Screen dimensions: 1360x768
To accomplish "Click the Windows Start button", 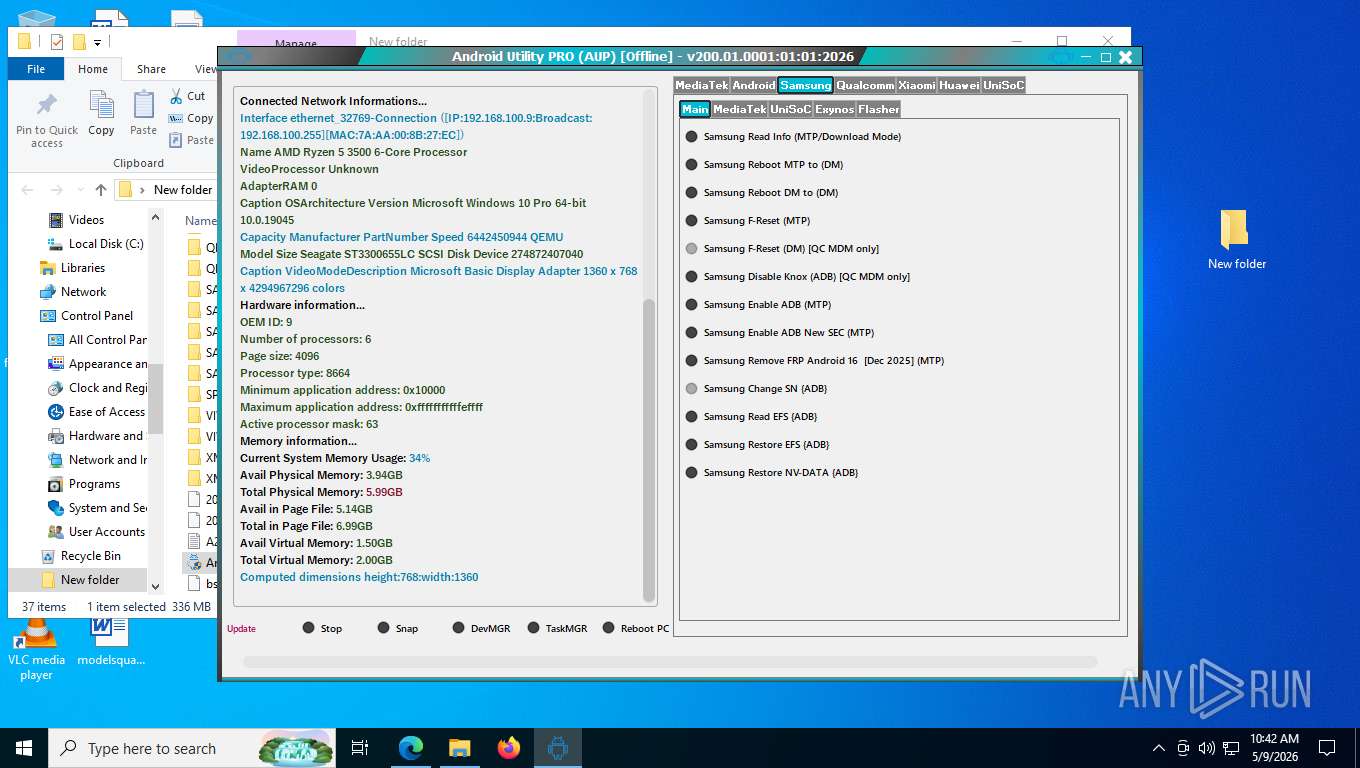I will click(x=24, y=748).
